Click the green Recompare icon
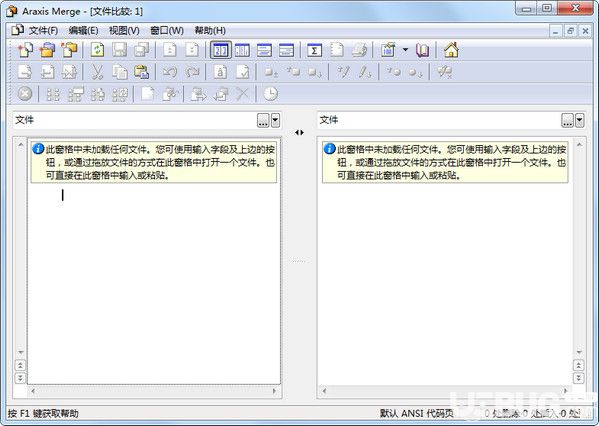Screen dimensions: 599x426 tap(97, 50)
